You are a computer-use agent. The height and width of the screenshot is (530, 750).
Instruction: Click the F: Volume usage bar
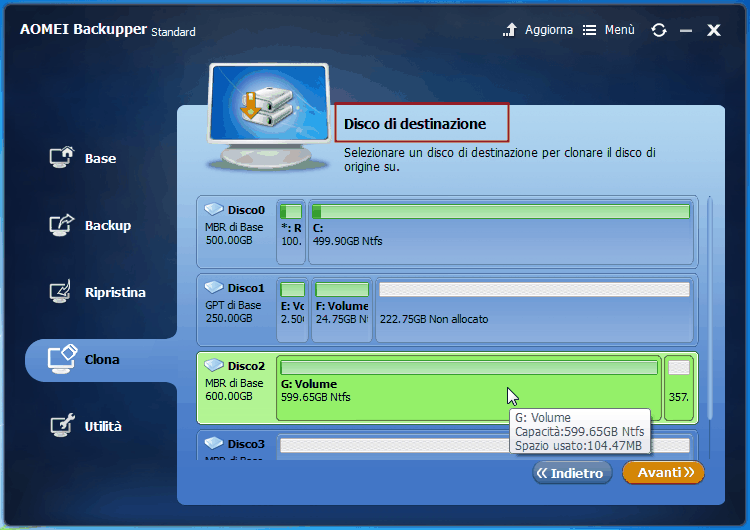pyautogui.click(x=342, y=289)
